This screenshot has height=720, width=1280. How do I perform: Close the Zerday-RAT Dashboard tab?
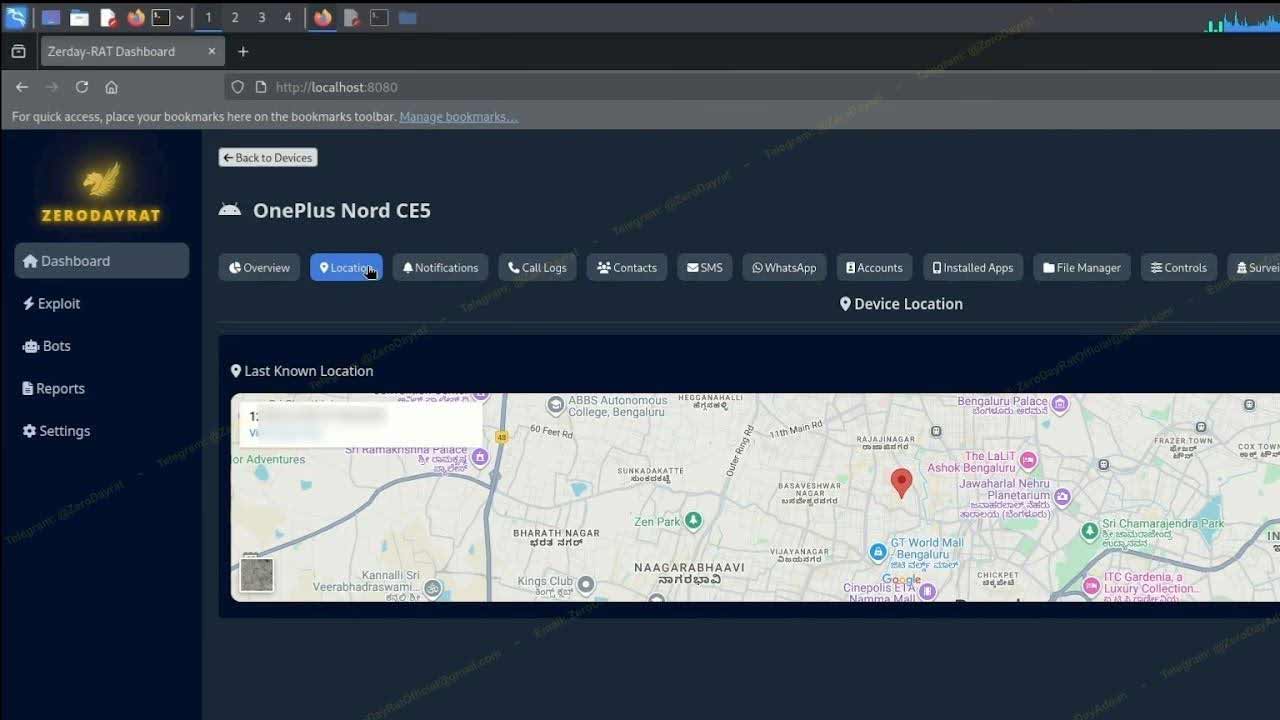[211, 51]
